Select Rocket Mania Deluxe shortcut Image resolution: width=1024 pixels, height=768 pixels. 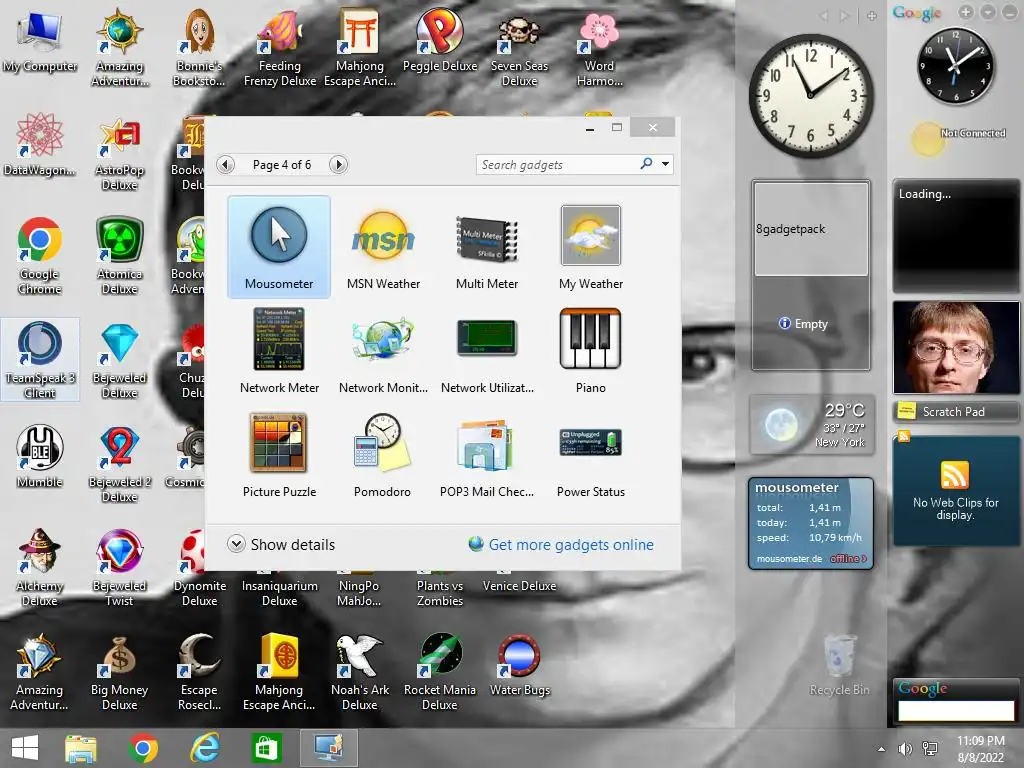(440, 673)
